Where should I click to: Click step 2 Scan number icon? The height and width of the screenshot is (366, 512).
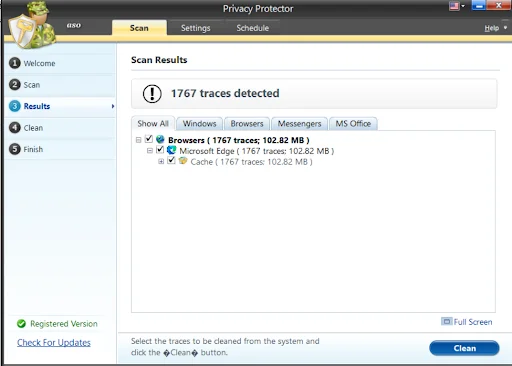[x=15, y=84]
